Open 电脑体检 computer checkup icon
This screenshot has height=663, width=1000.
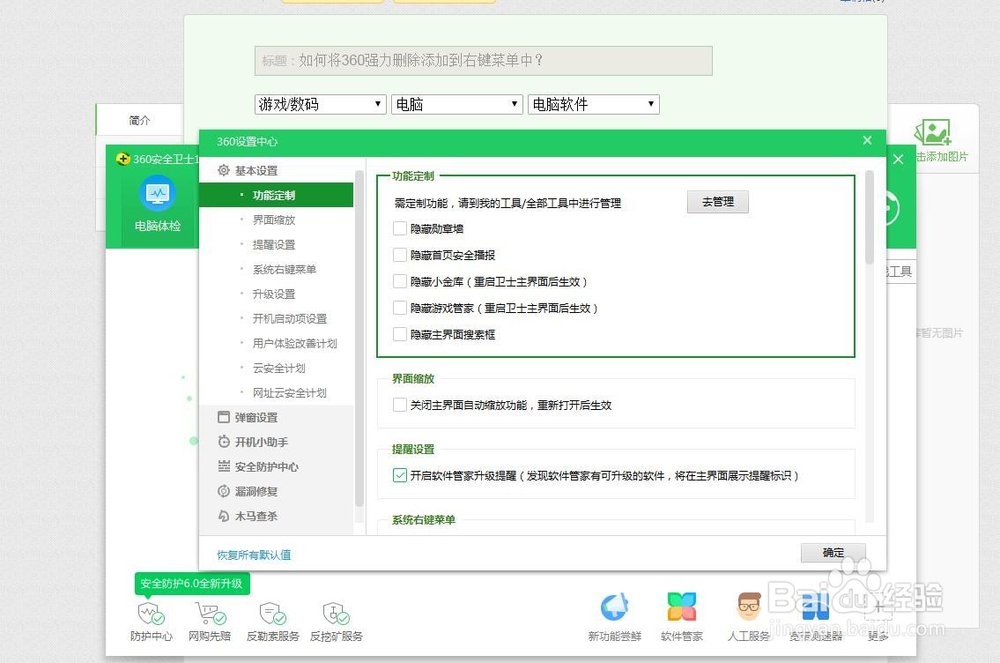pyautogui.click(x=158, y=194)
